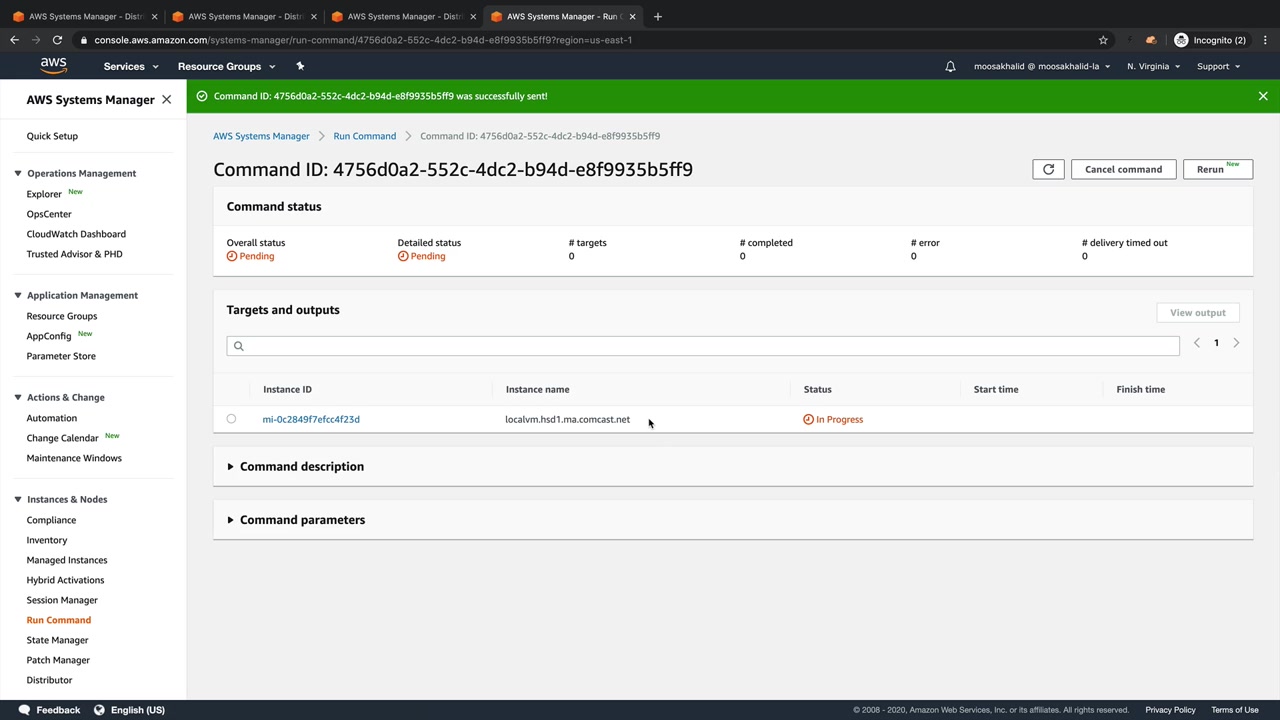The width and height of the screenshot is (1280, 720).
Task: Click the search icon in Targets and outputs
Action: tap(238, 346)
